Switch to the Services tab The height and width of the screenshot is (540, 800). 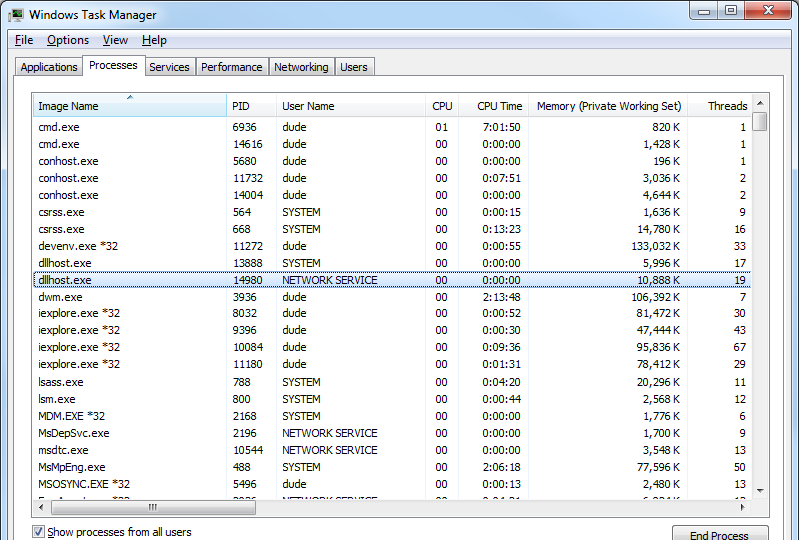(169, 67)
